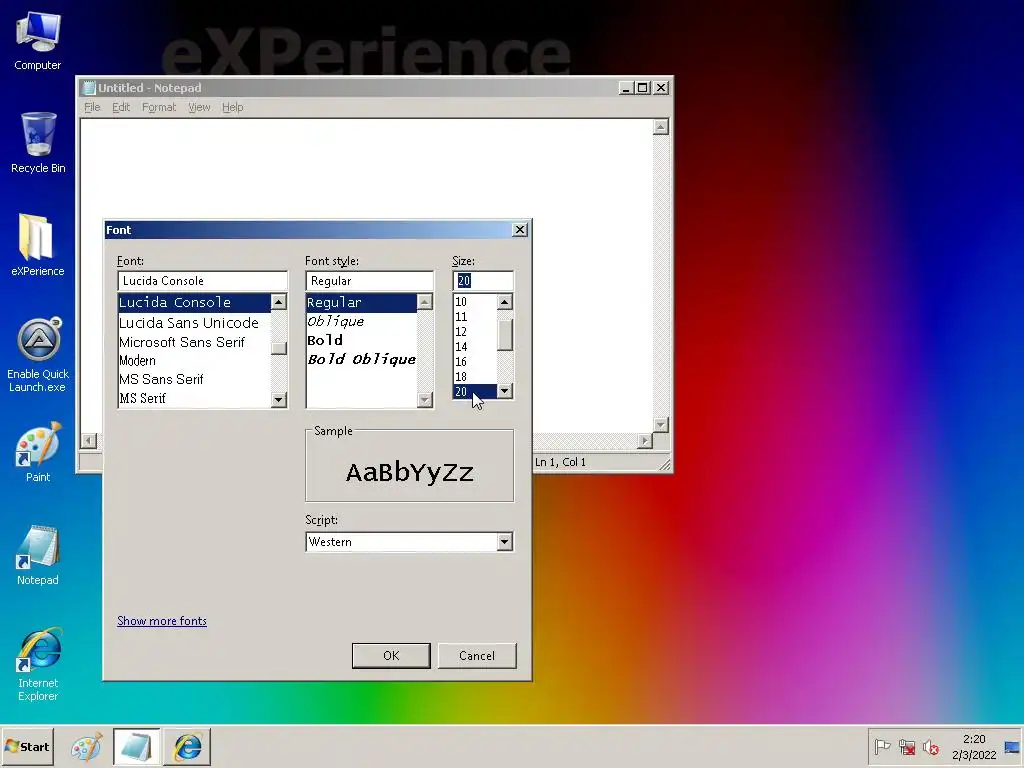Click the Font name input field
The image size is (1024, 768).
tap(202, 281)
